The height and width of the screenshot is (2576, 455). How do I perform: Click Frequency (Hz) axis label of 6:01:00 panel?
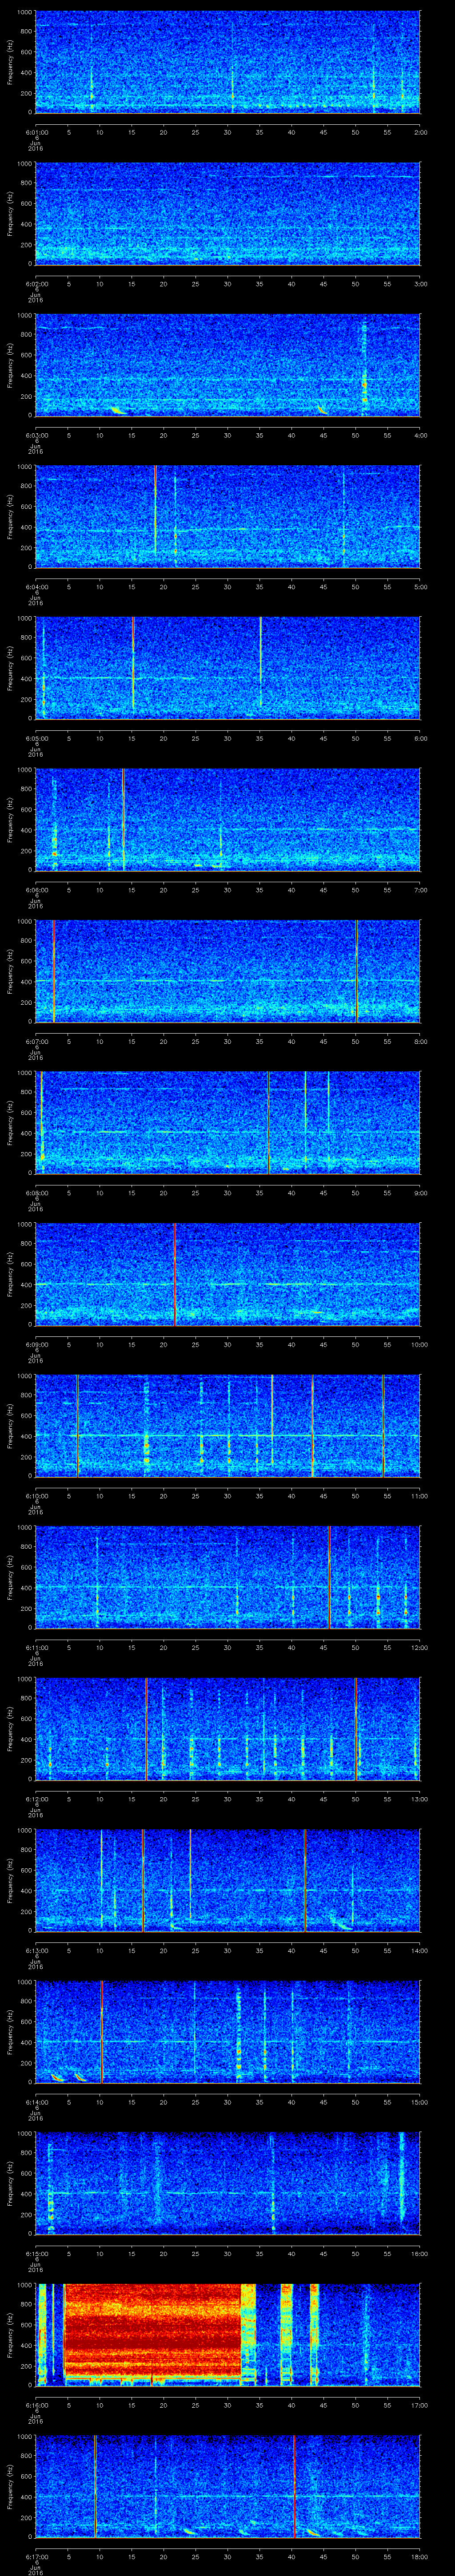point(11,62)
